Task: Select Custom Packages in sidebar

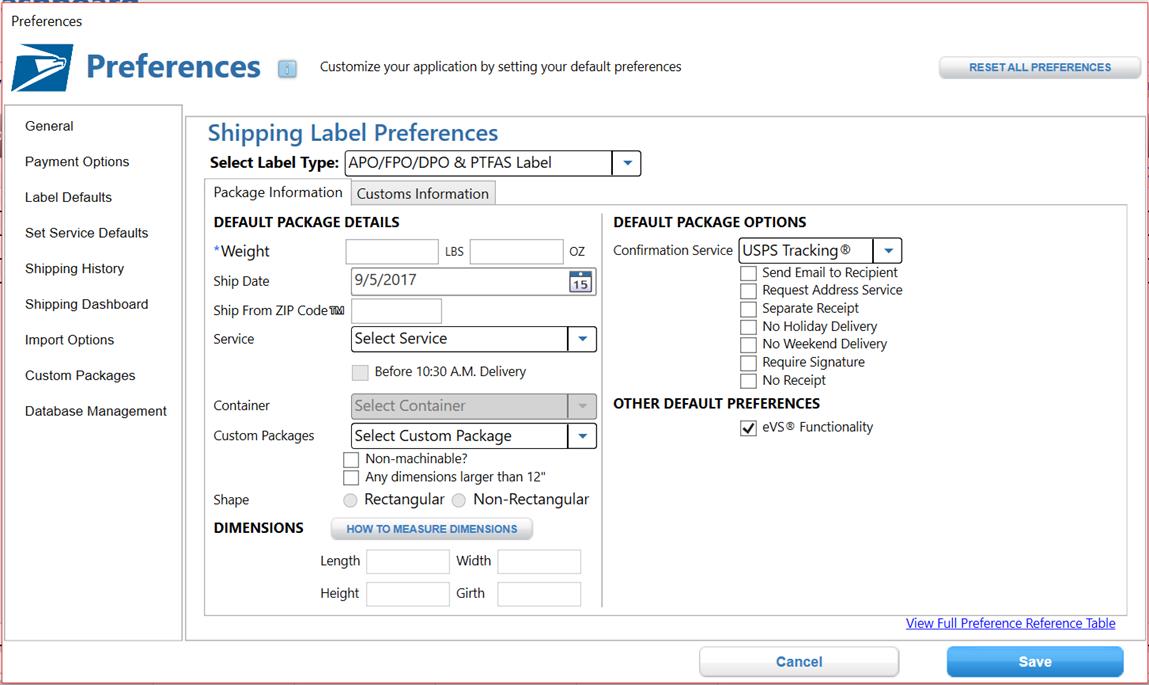Action: [80, 376]
